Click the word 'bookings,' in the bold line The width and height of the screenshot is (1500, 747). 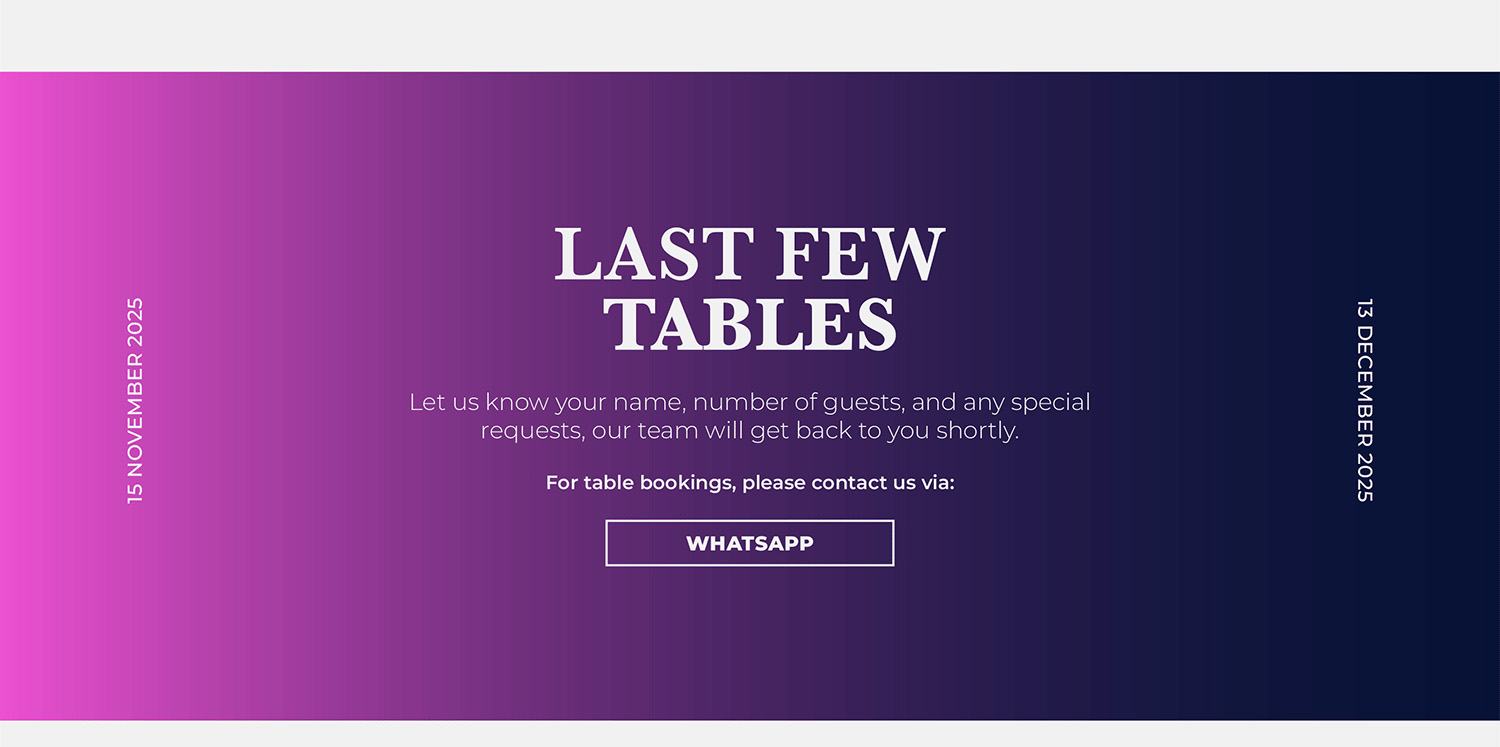(x=688, y=483)
